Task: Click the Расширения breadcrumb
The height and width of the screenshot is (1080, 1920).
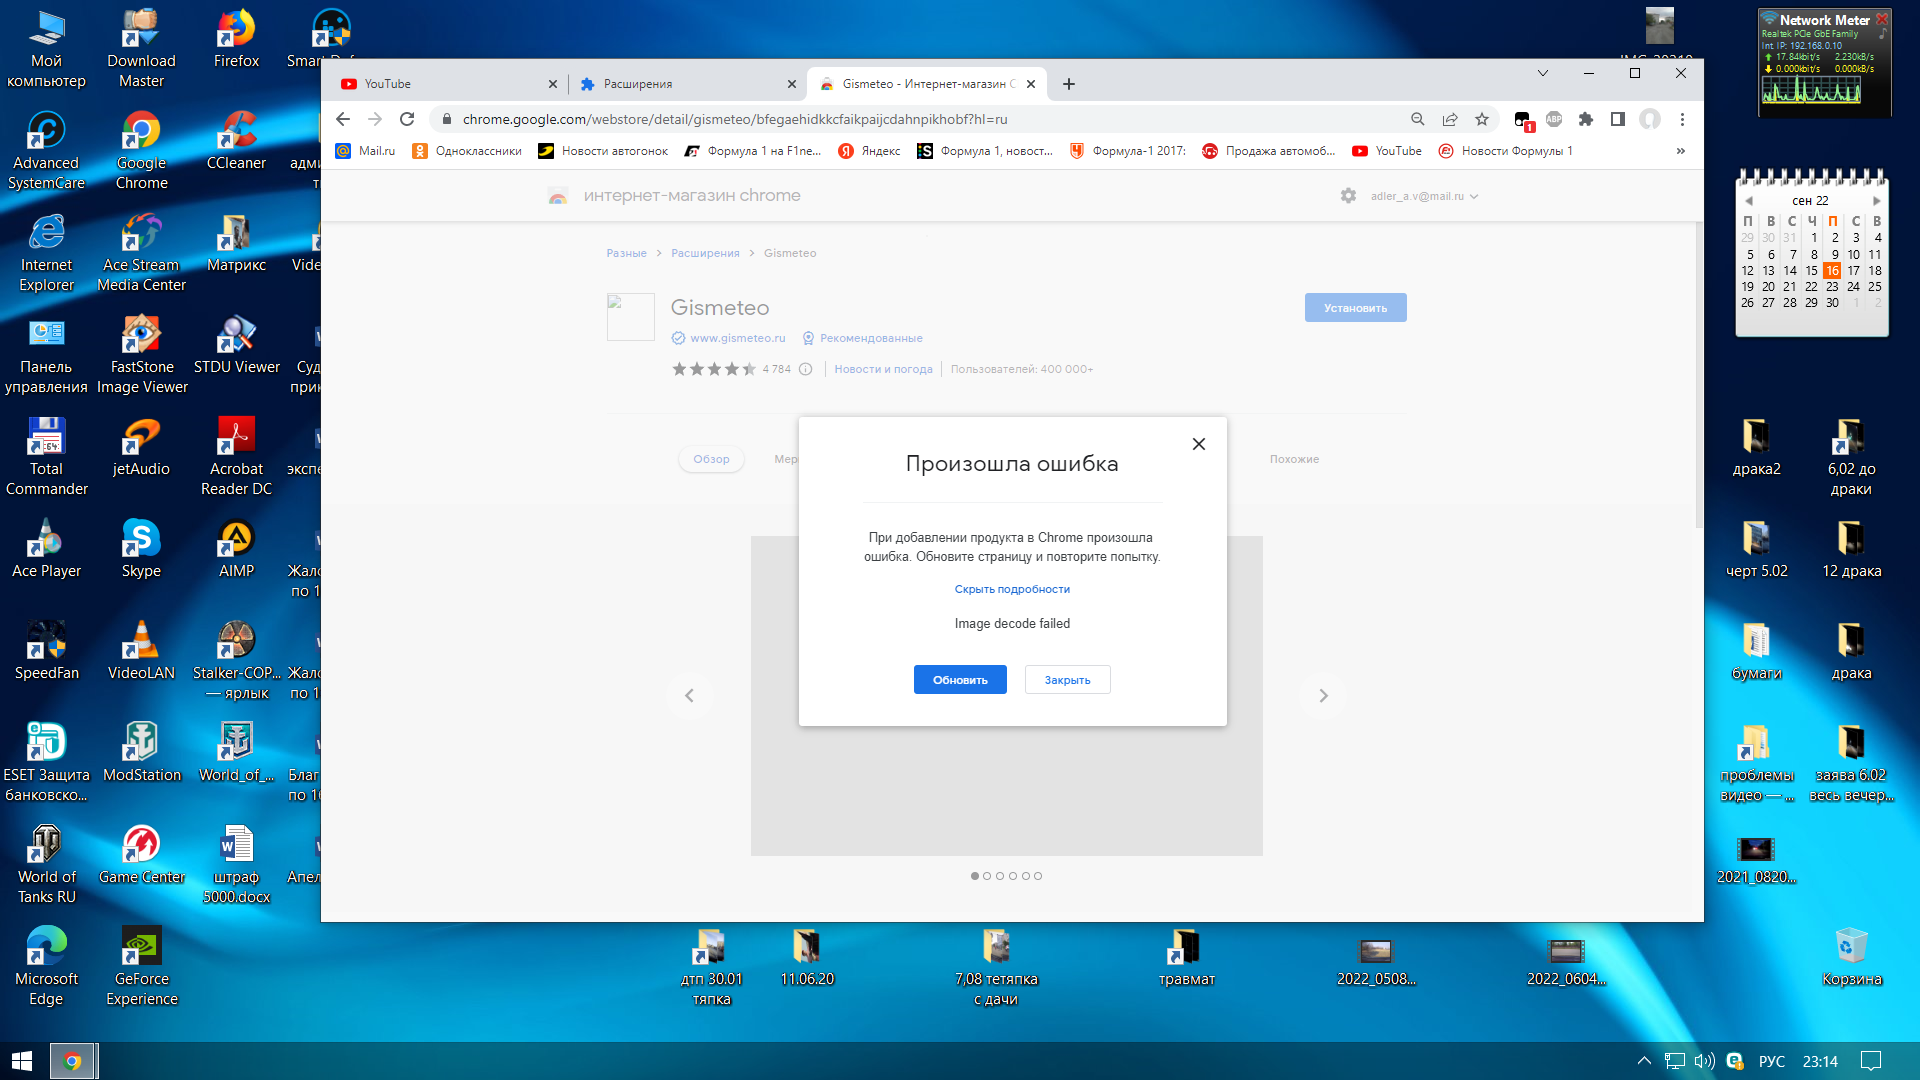Action: [705, 253]
